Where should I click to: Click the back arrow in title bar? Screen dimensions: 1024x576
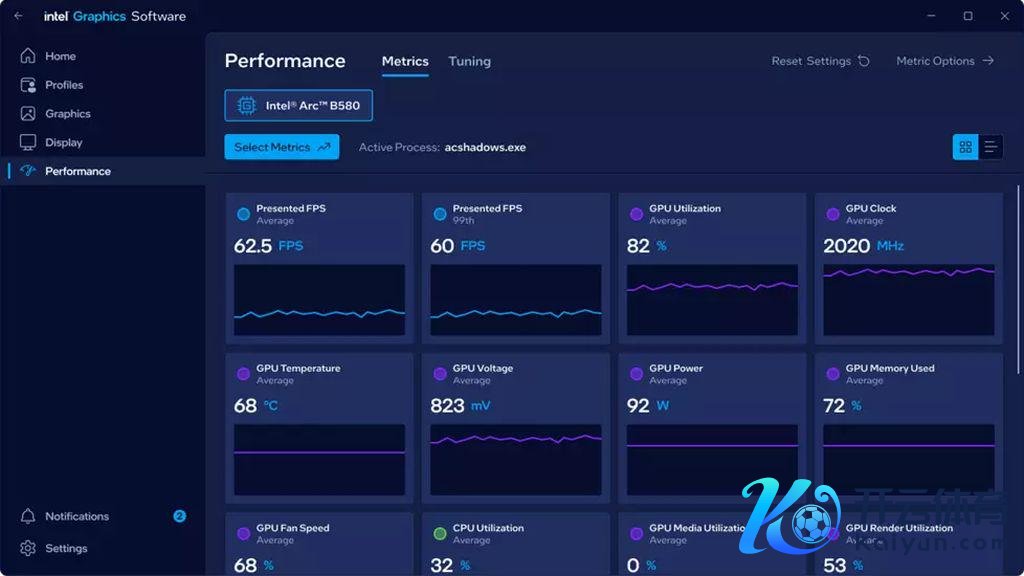(18, 16)
